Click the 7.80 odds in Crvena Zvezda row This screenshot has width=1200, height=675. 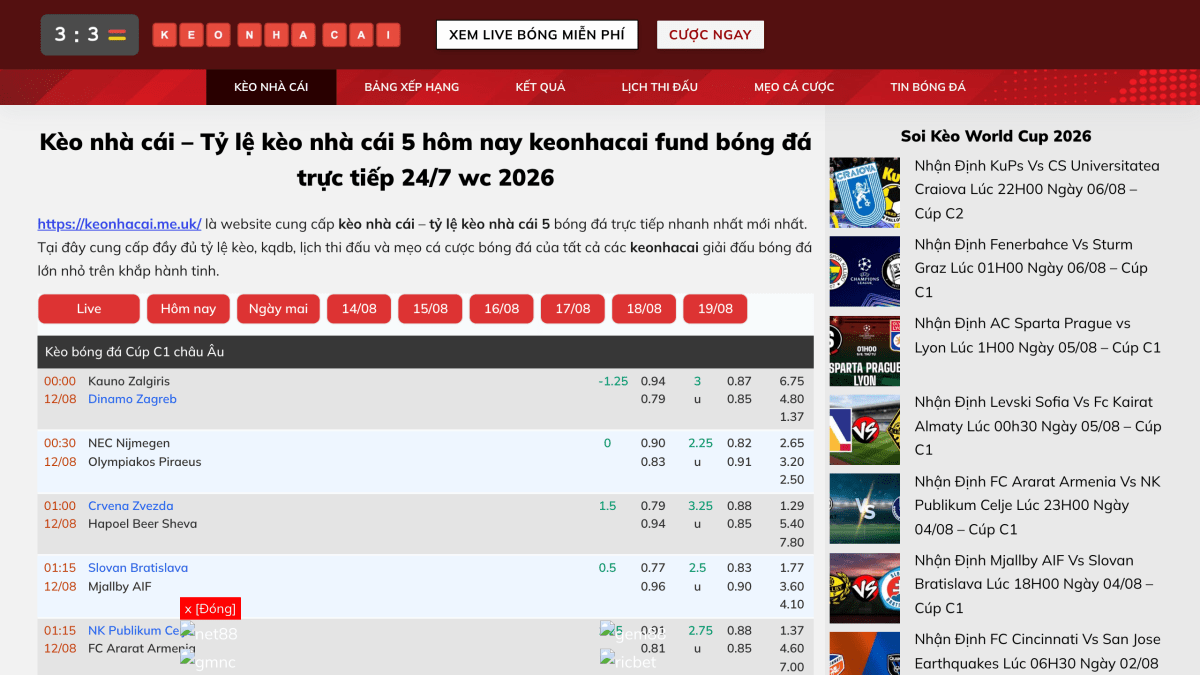[x=791, y=543]
